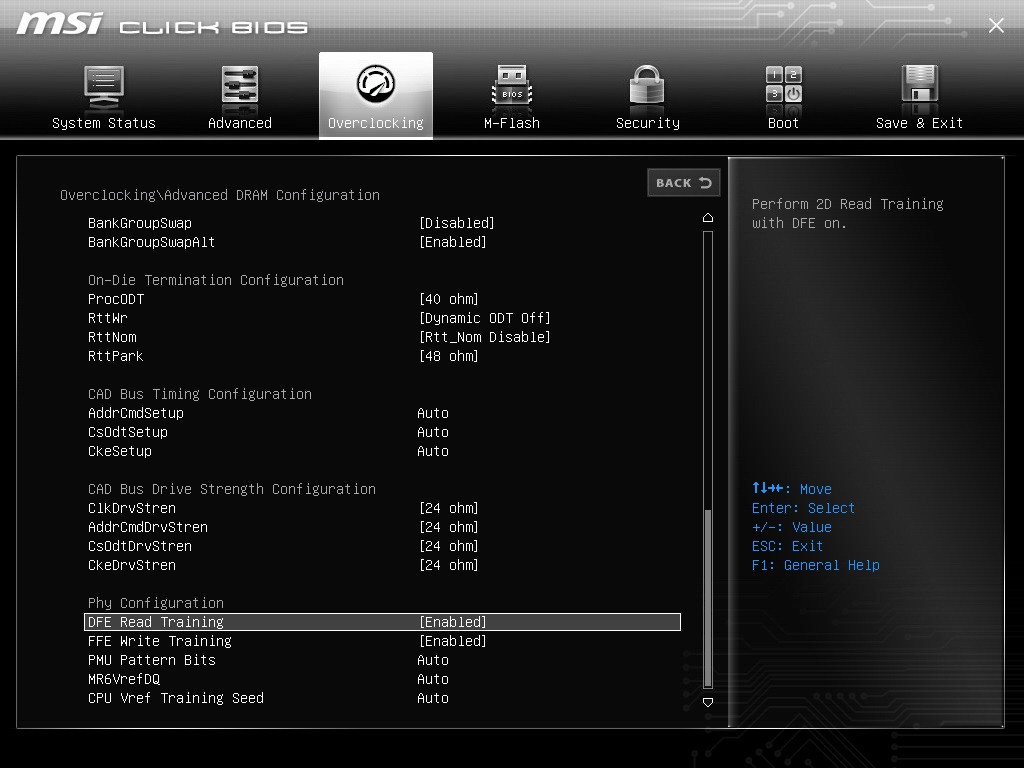The width and height of the screenshot is (1024, 768).
Task: Select the MR6VrefDQ label
Action: pos(124,679)
